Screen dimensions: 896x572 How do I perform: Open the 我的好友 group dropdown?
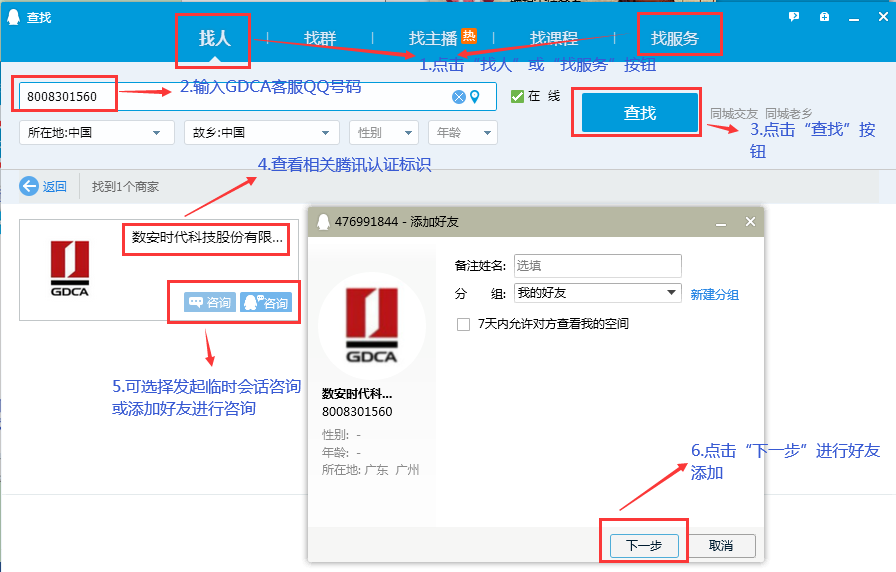click(x=598, y=293)
